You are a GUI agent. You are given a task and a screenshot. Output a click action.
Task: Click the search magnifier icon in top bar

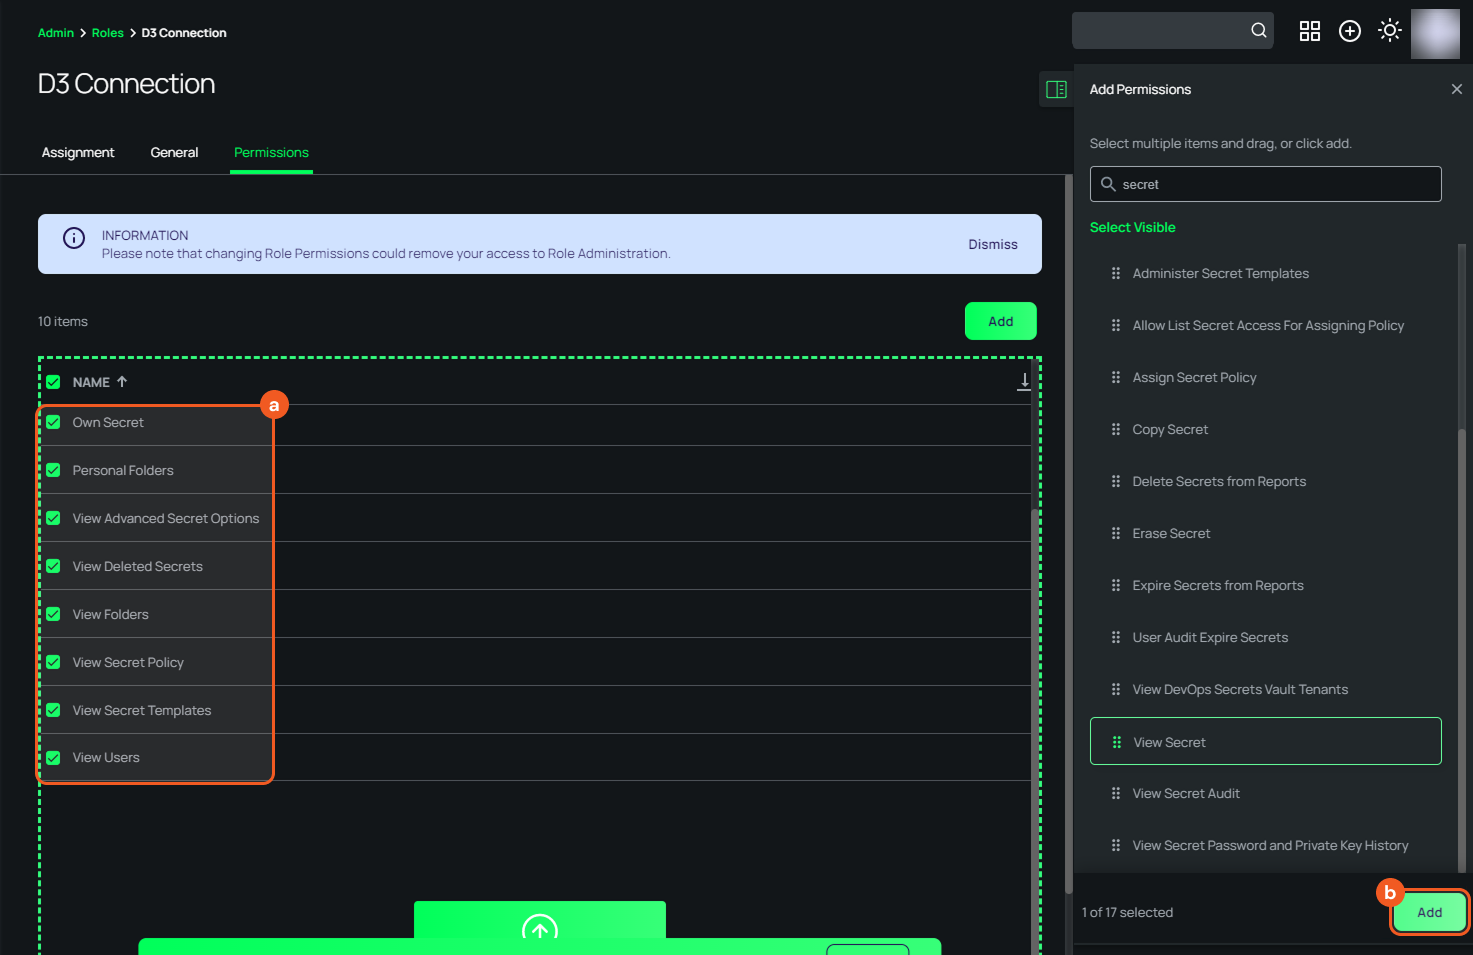[1258, 31]
